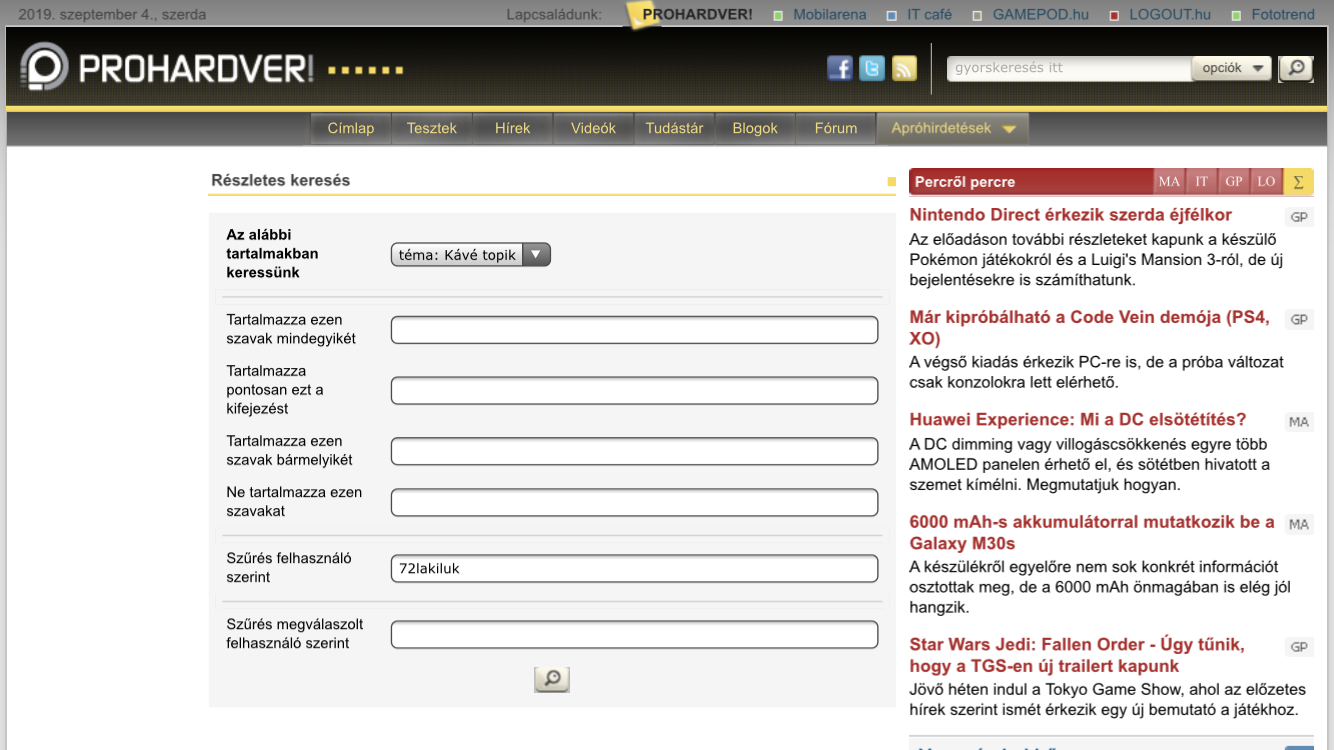Click the PROHARDVER! link in top bar
Viewport: 1334px width, 750px height.
tap(697, 14)
